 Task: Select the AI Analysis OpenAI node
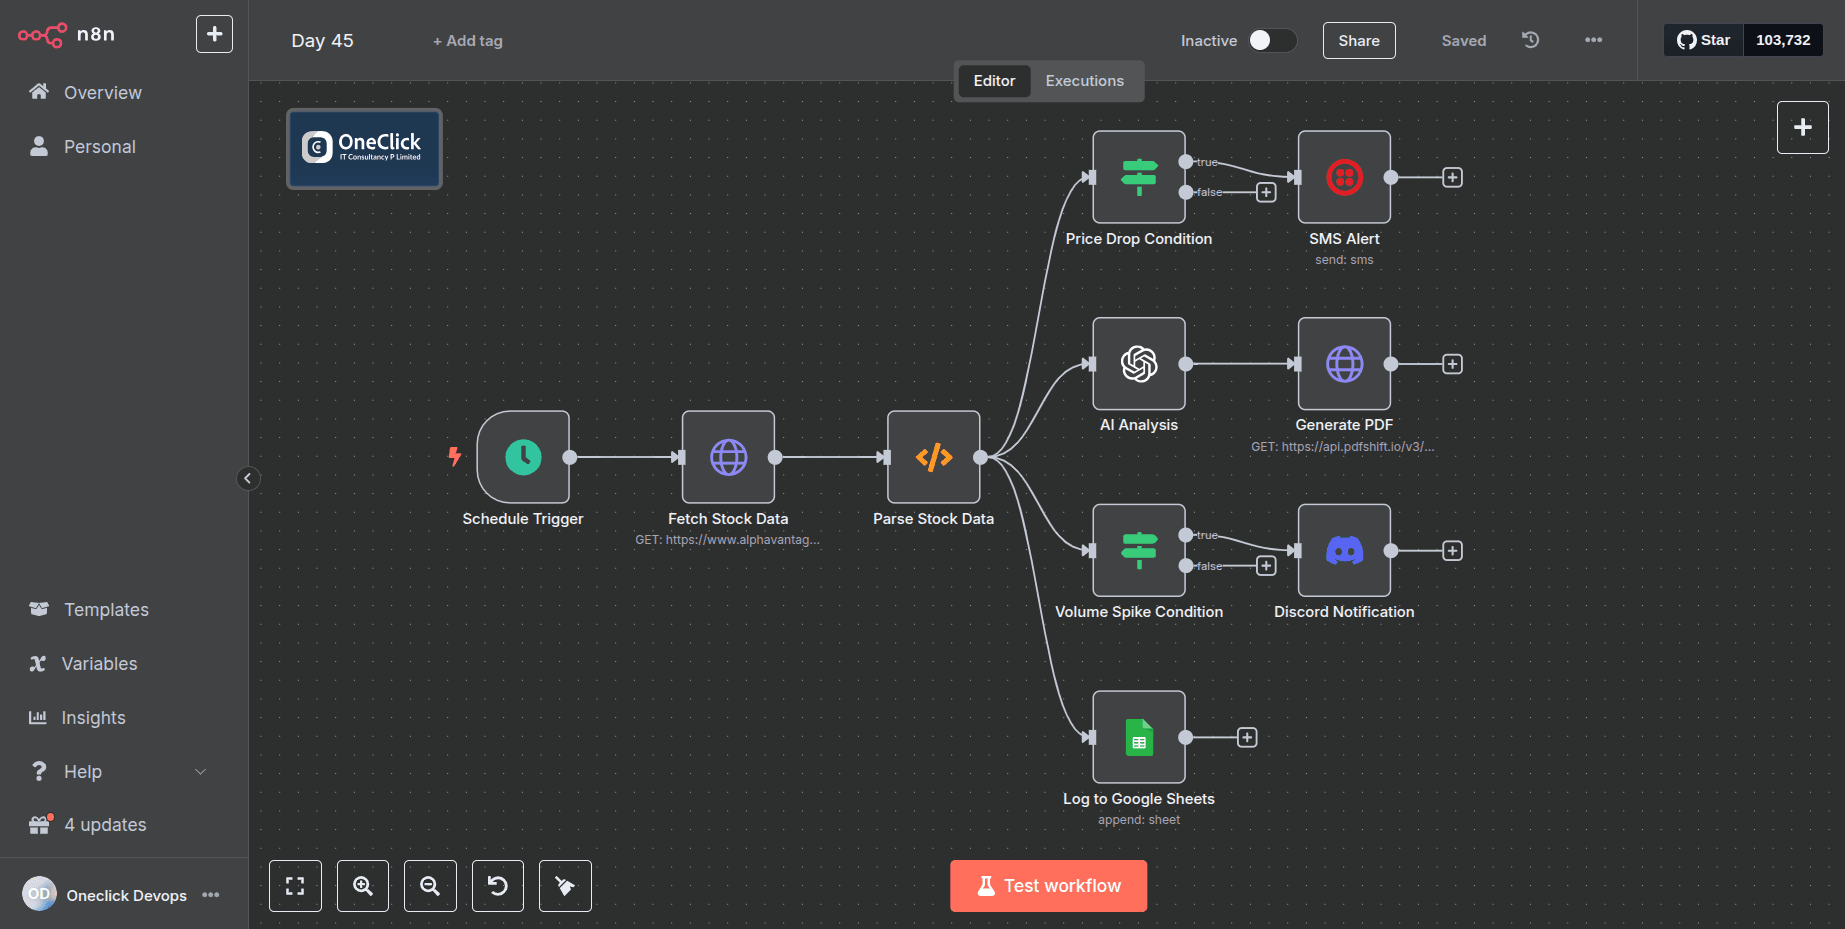point(1139,364)
